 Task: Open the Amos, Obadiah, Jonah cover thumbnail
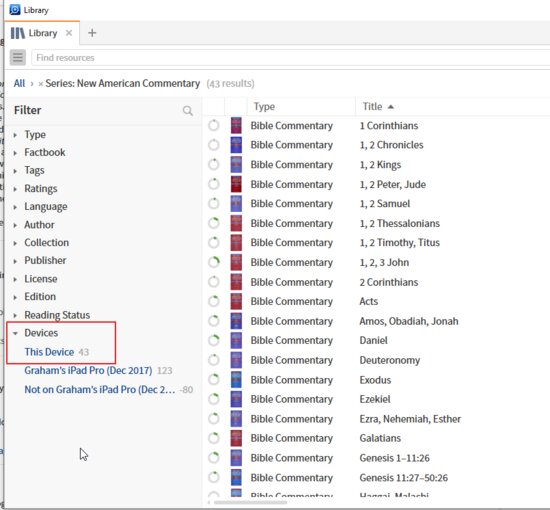(x=236, y=321)
